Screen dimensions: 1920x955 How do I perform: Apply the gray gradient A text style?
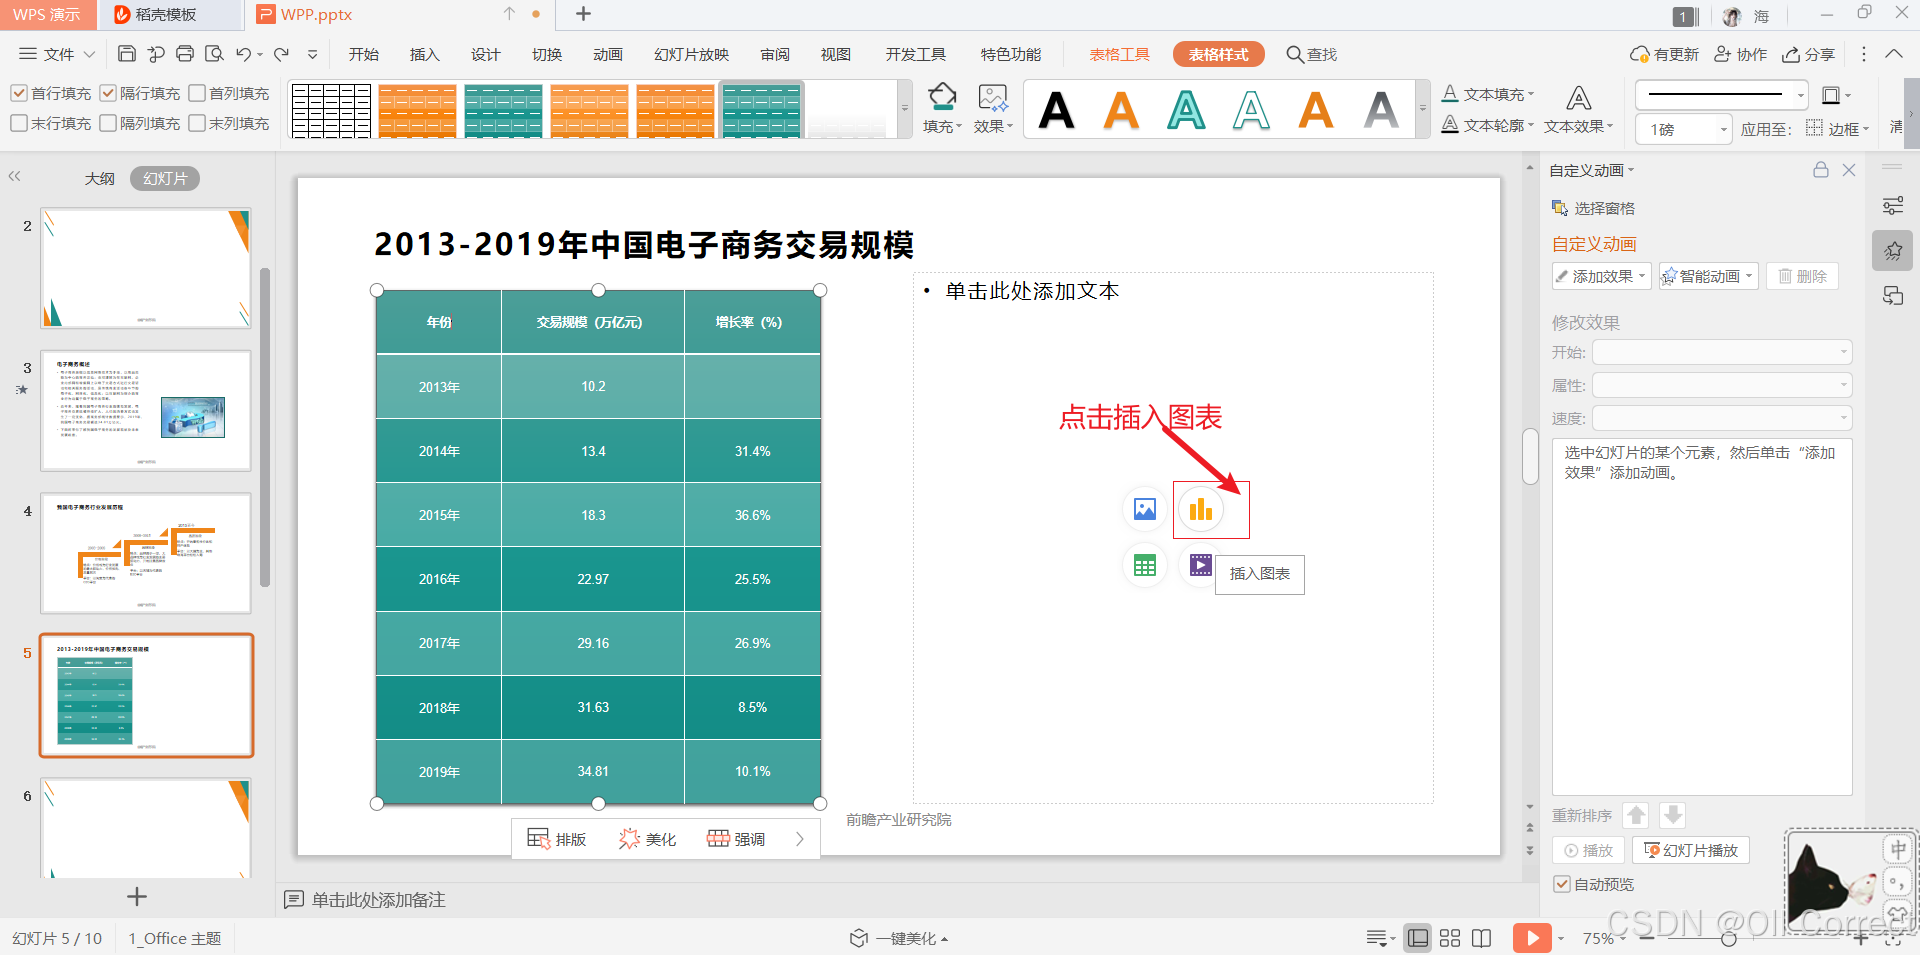(x=1381, y=109)
